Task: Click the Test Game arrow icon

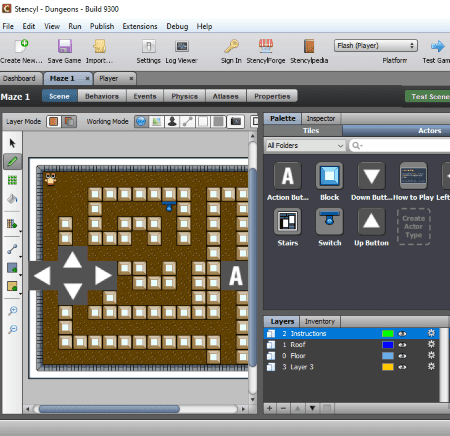Action: (438, 46)
